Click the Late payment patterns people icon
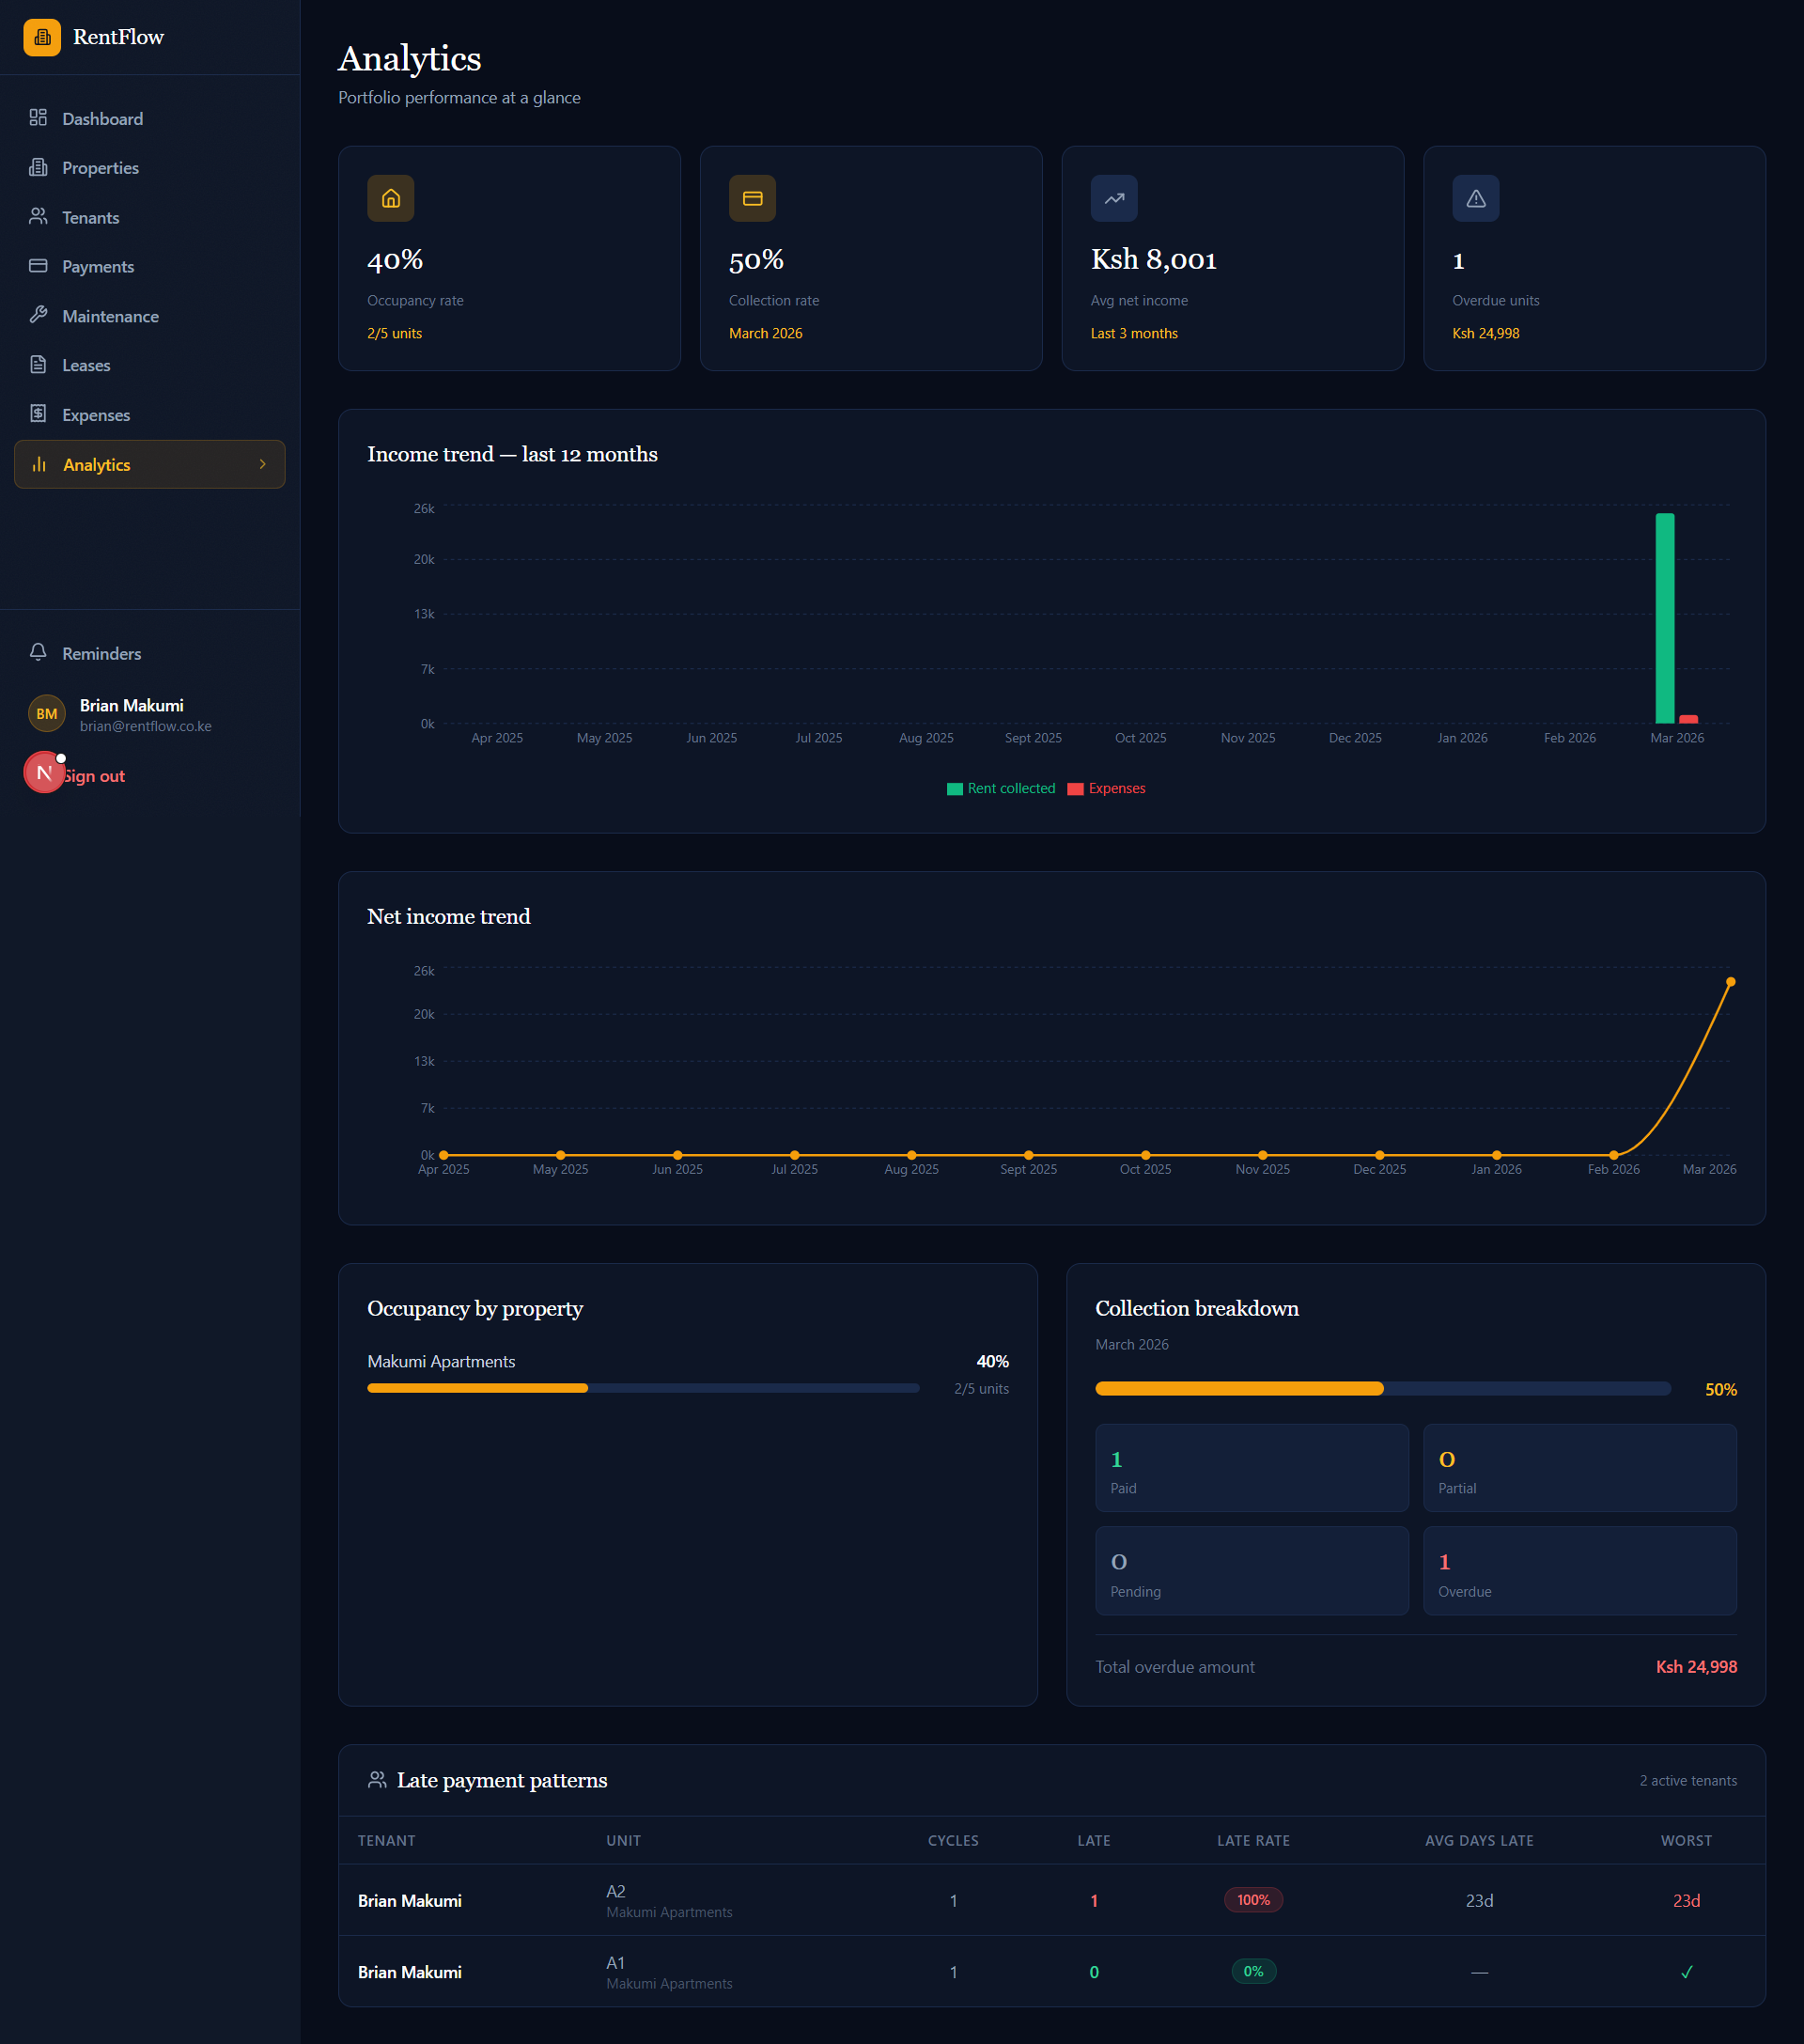1804x2044 pixels. tap(377, 1780)
